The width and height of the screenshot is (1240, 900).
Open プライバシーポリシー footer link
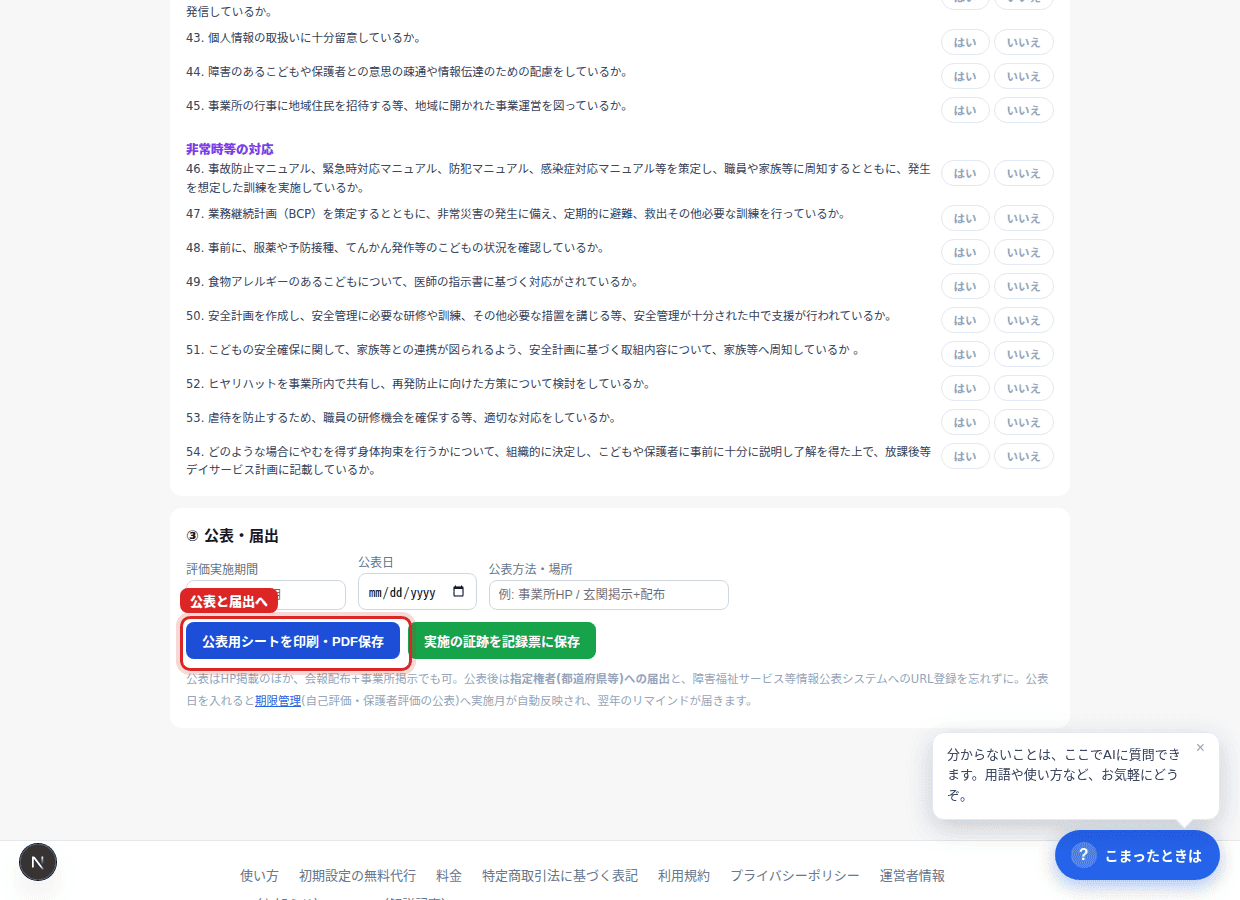[x=795, y=876]
